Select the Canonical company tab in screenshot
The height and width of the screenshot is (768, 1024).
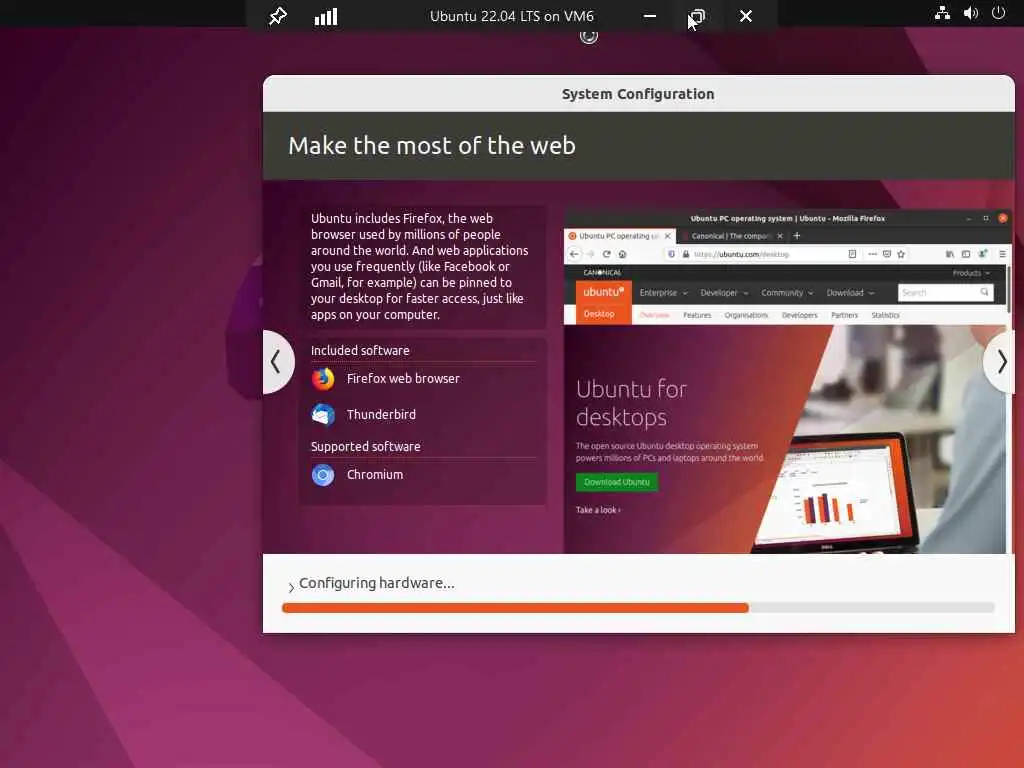point(731,236)
